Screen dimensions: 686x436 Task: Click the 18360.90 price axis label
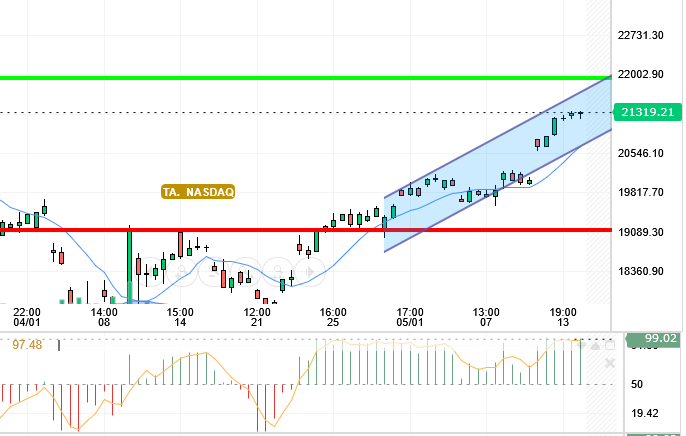coord(640,271)
